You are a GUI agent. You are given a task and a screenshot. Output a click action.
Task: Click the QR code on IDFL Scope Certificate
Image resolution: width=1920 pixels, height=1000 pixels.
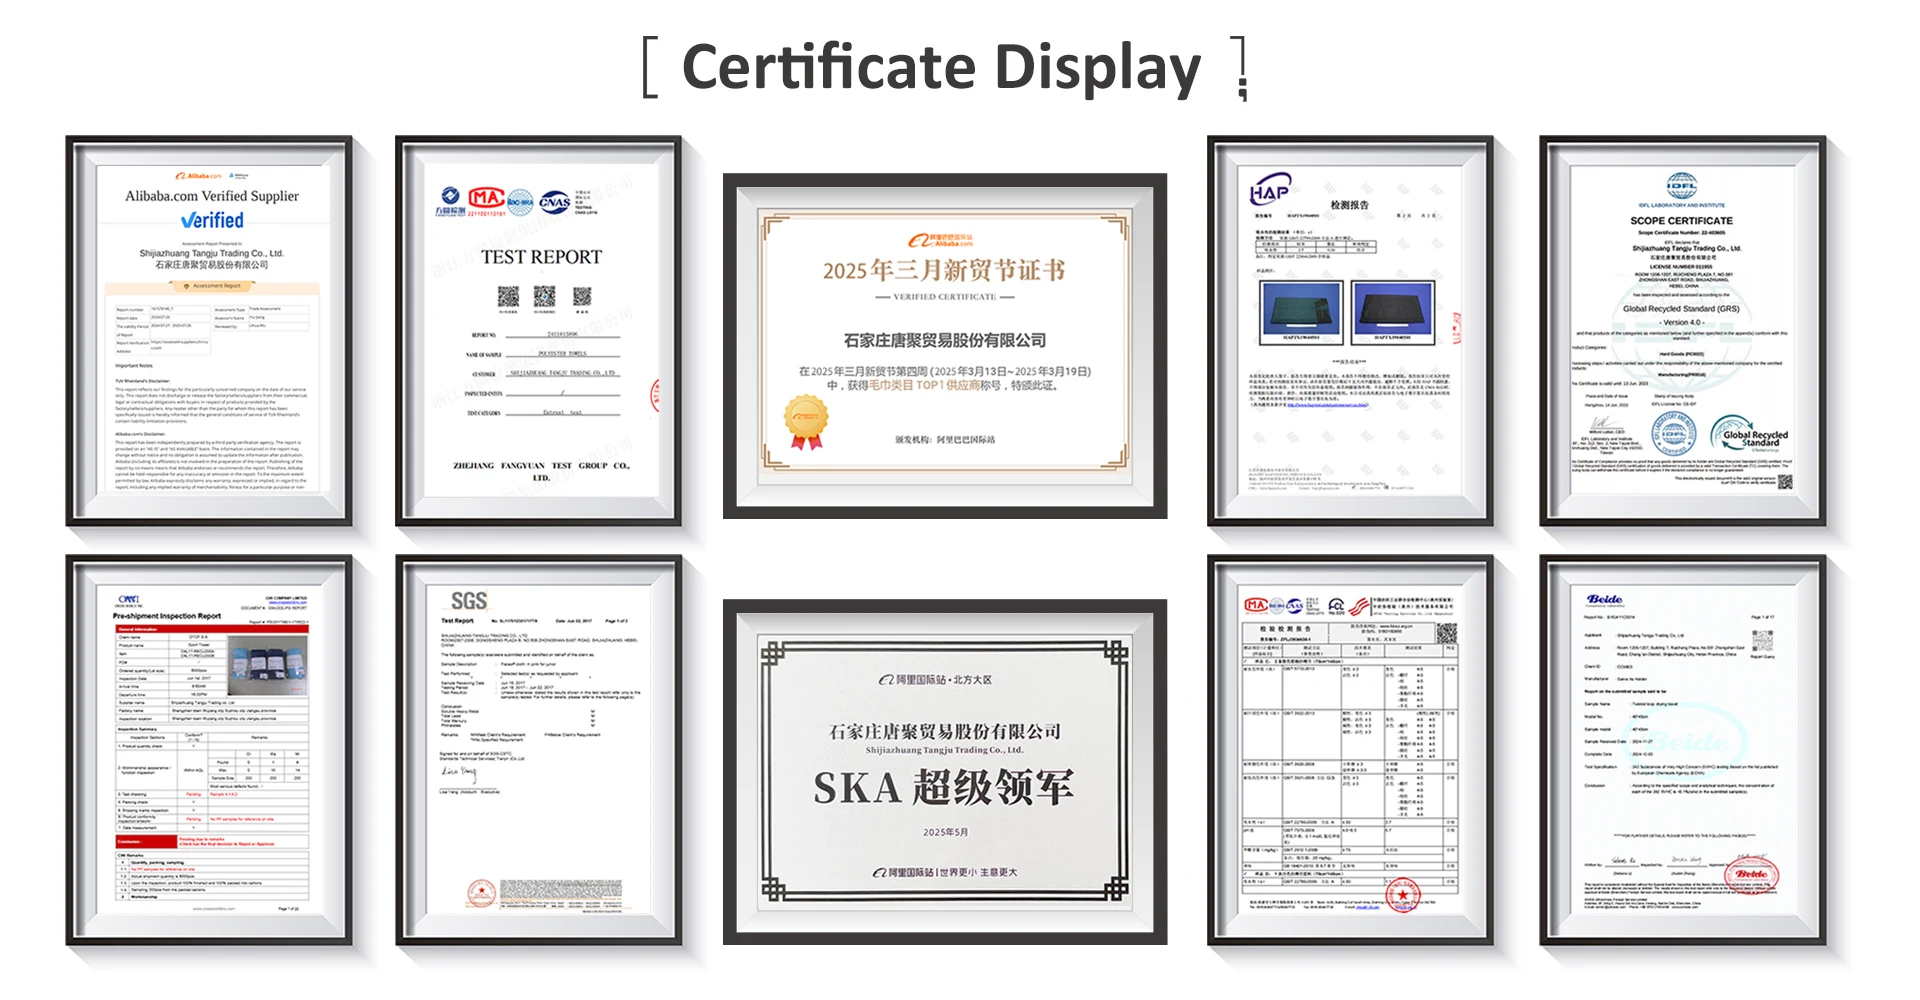[x=1785, y=482]
